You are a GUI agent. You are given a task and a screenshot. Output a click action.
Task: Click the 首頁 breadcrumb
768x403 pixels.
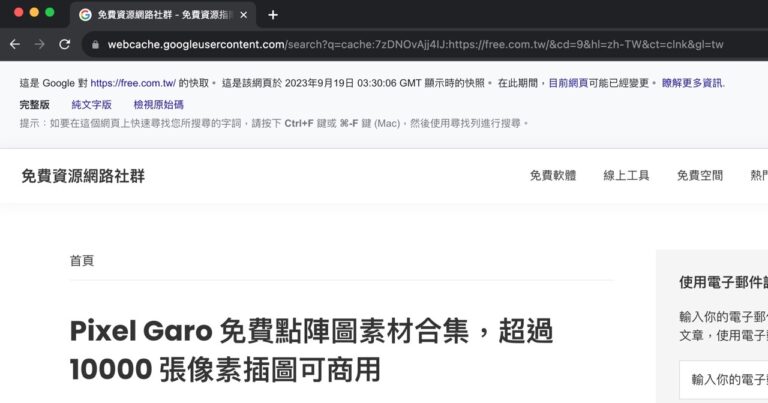[82, 261]
